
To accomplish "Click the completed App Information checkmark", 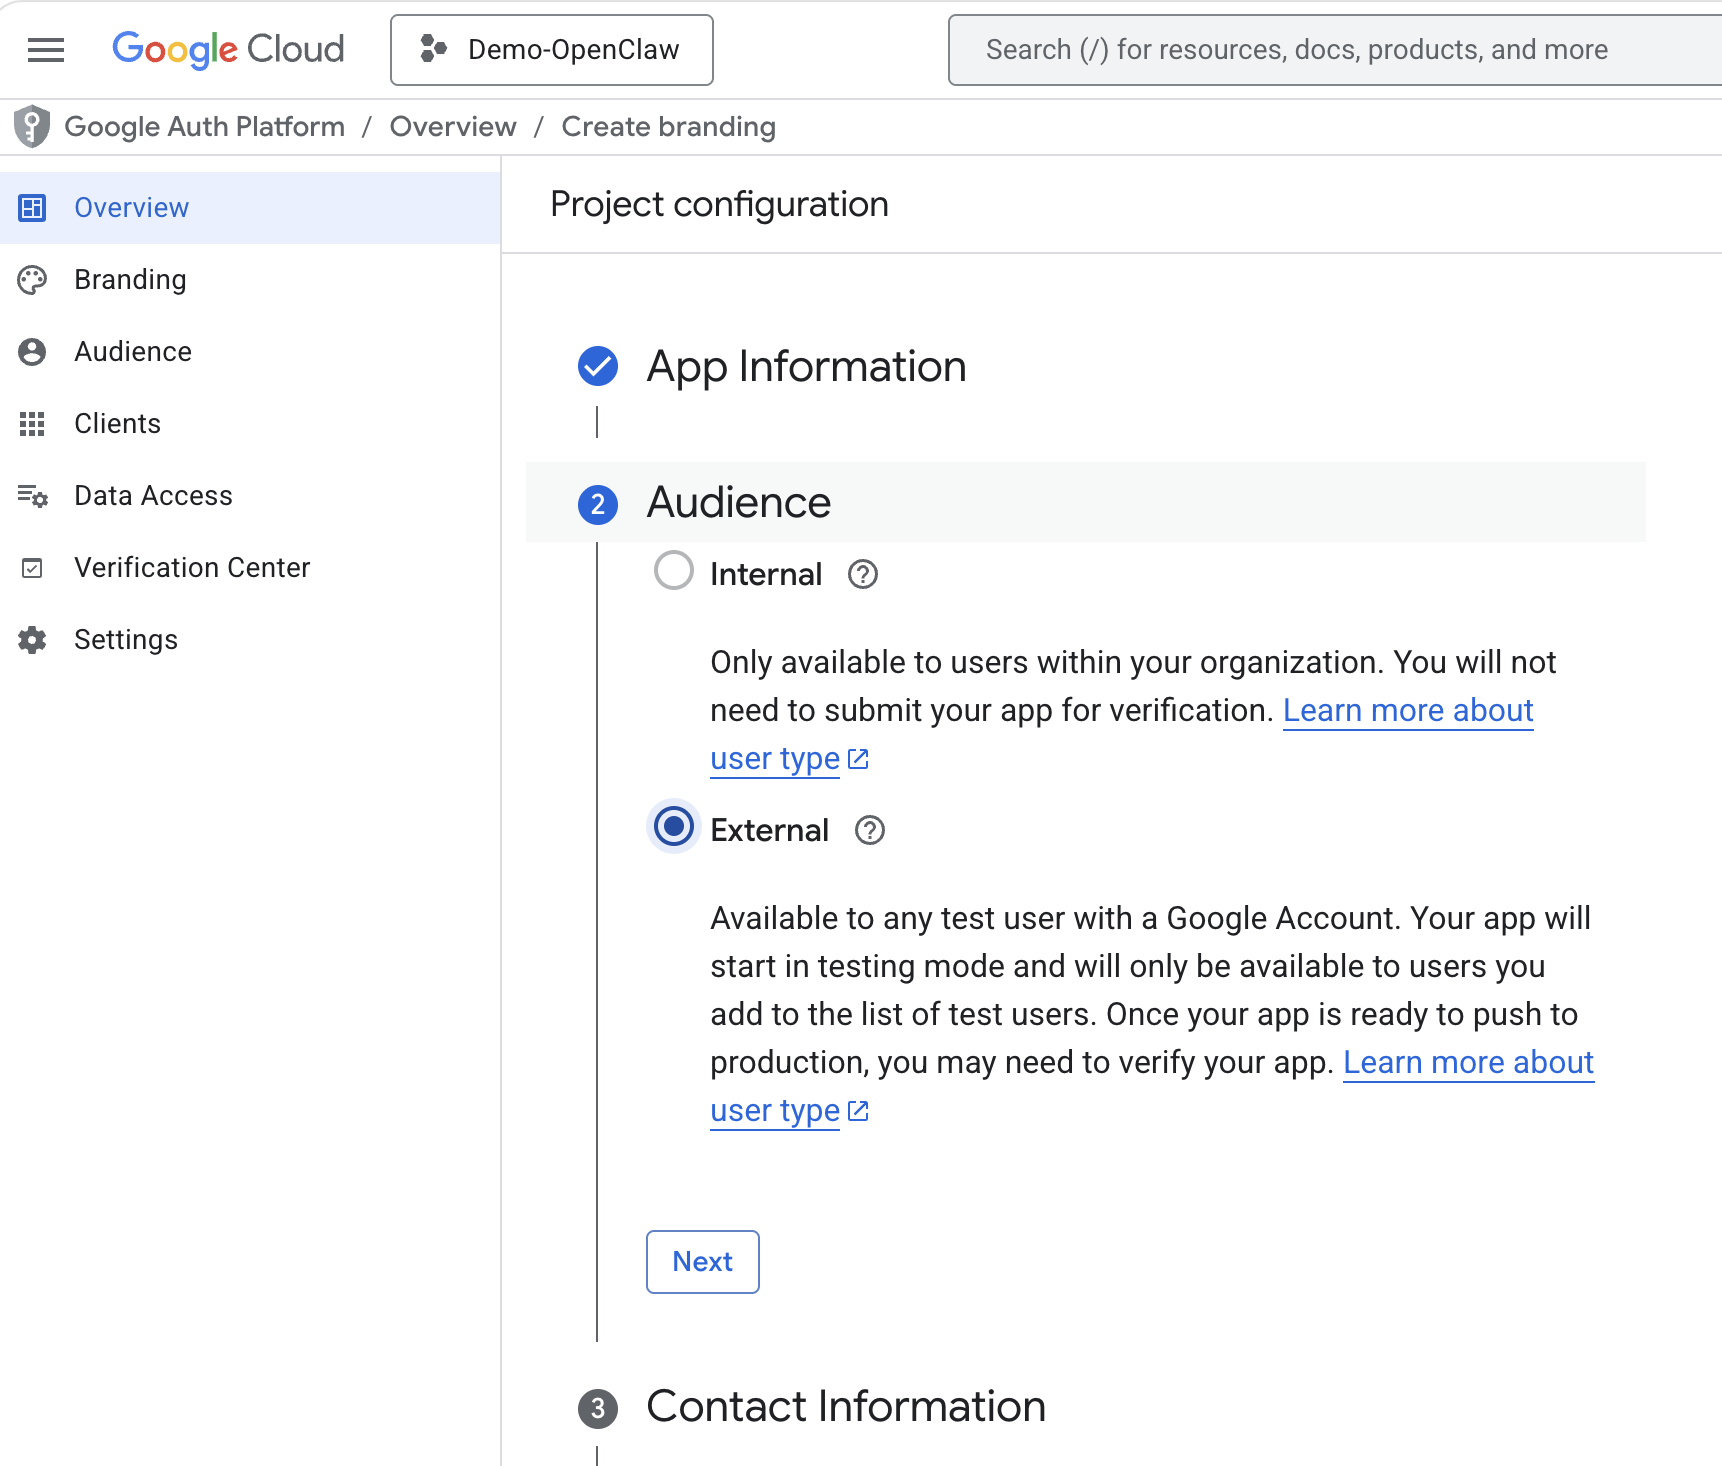I will click(x=597, y=367).
